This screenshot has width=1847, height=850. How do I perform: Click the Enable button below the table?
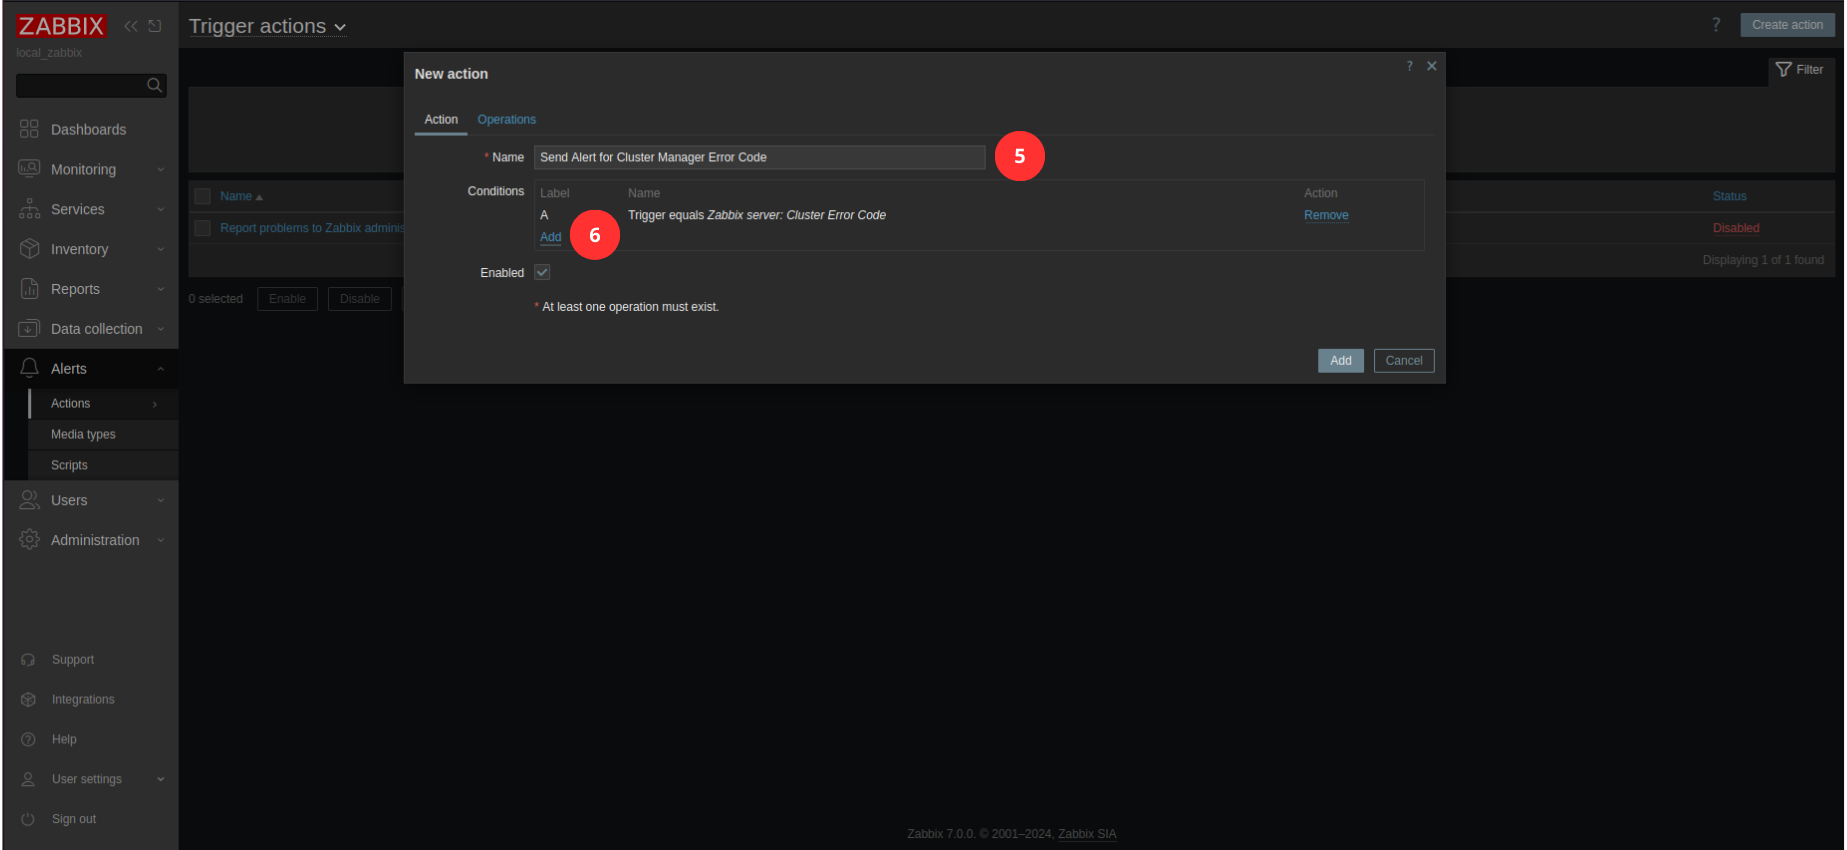pos(287,299)
